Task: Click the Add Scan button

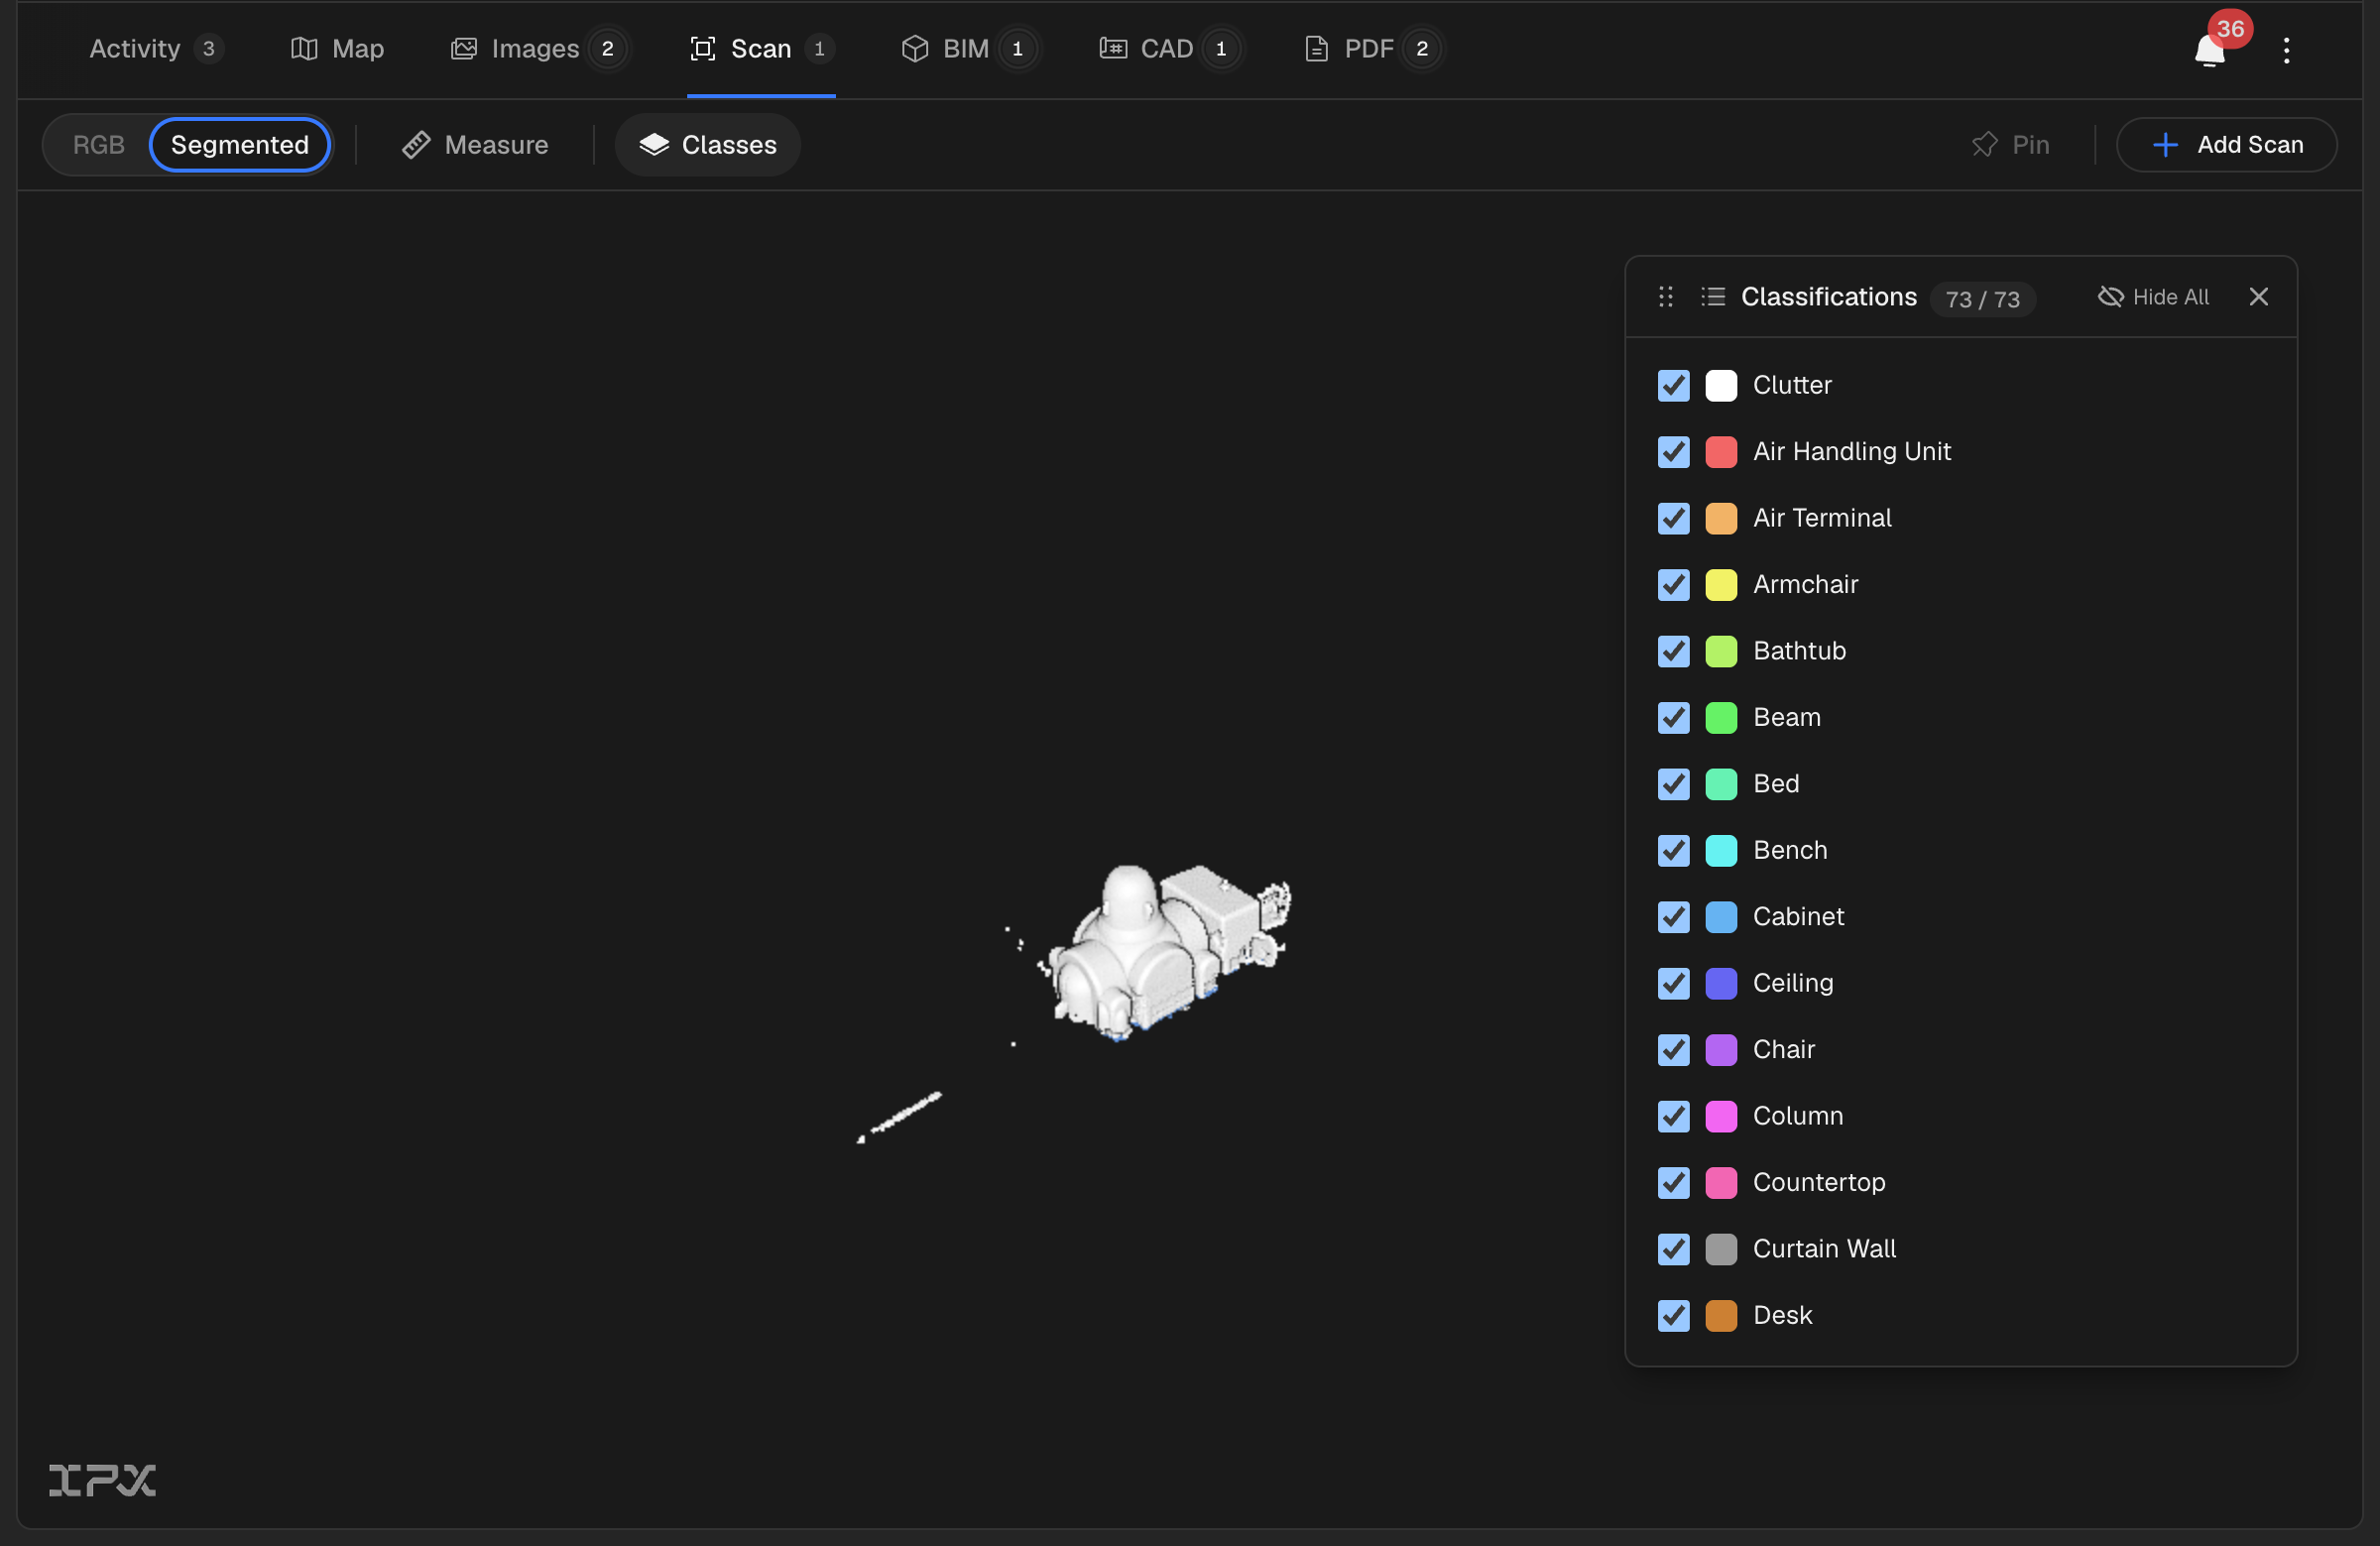Action: (x=2227, y=145)
